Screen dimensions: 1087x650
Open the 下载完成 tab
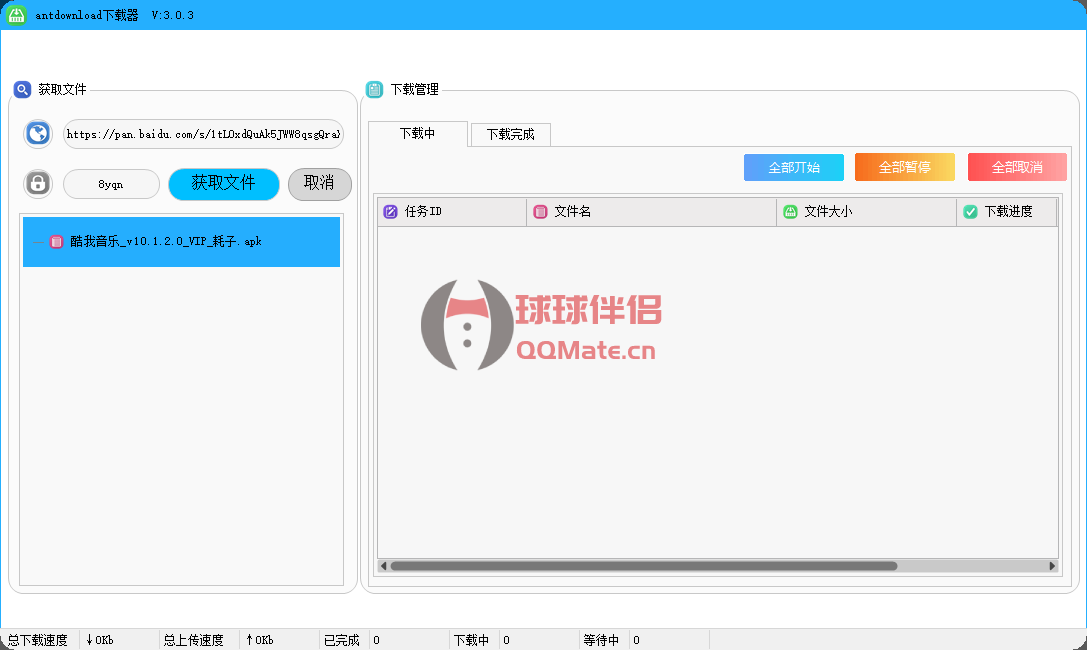510,135
